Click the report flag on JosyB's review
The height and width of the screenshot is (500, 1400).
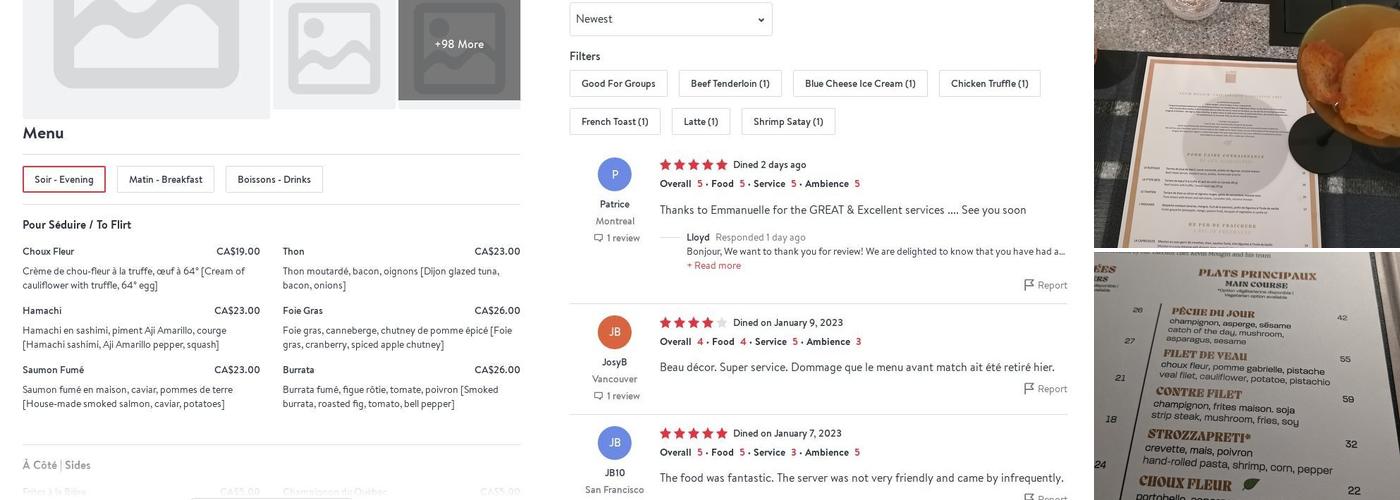[1029, 389]
